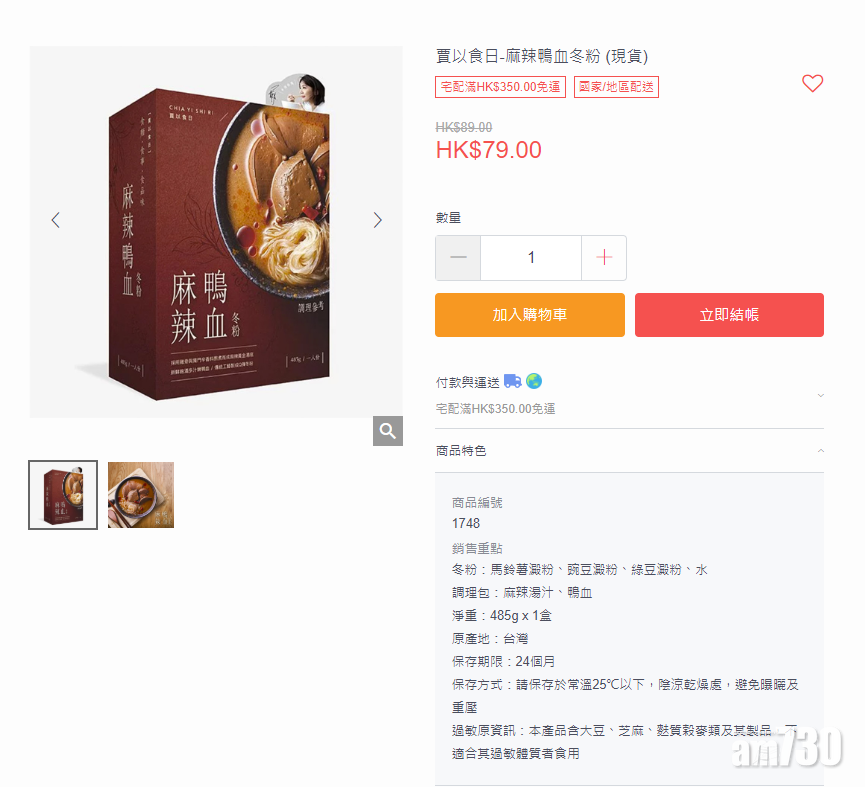Click main product box image
The image size is (865, 787).
(216, 232)
